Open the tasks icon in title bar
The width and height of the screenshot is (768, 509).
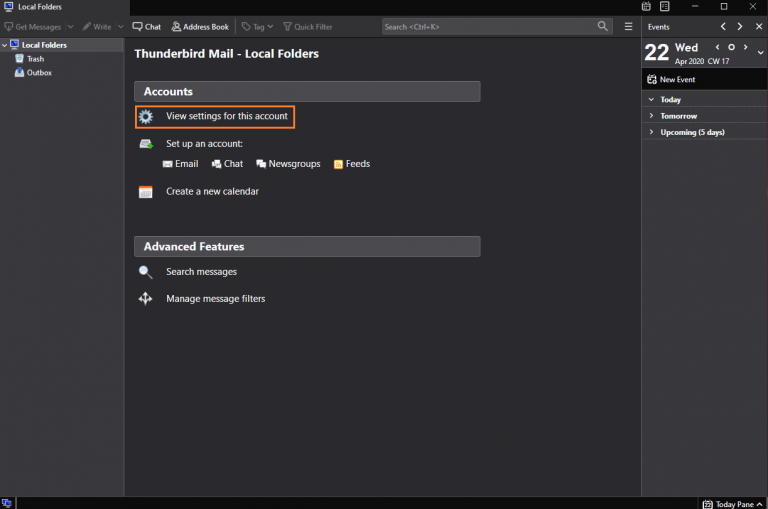(664, 7)
